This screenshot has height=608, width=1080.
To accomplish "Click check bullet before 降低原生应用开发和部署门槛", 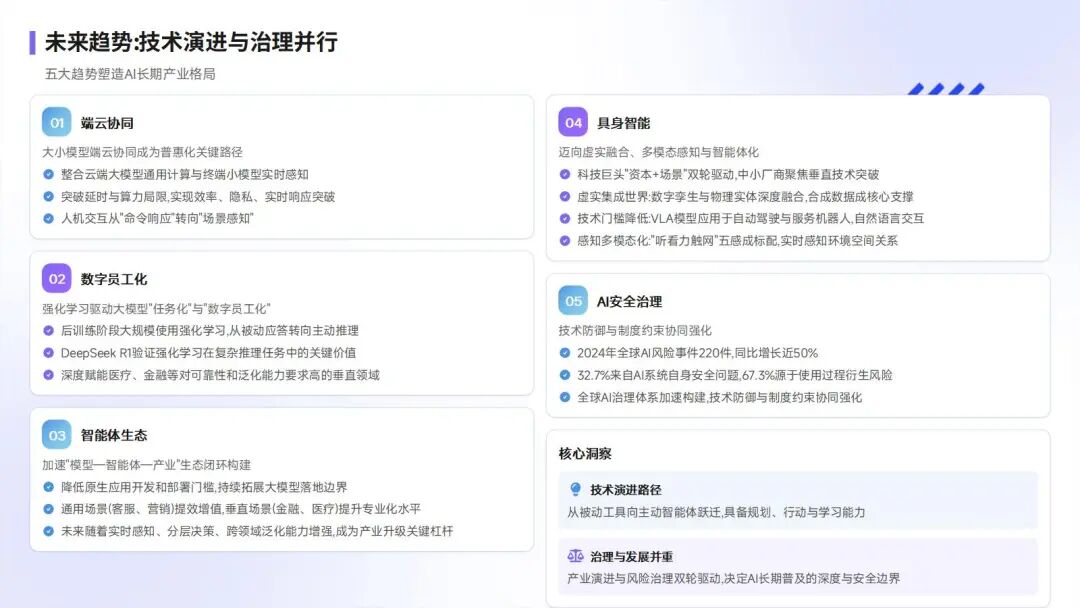I will coord(48,487).
